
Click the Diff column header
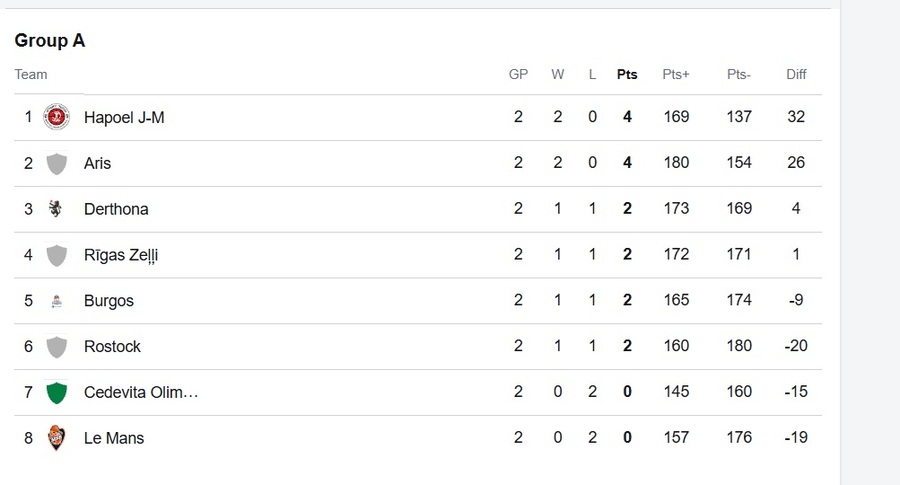(796, 75)
